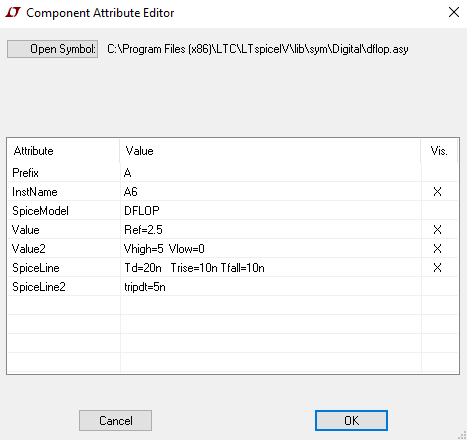Enable visibility for the Prefix row
Viewport: 467px width, 440px height.
pos(440,173)
